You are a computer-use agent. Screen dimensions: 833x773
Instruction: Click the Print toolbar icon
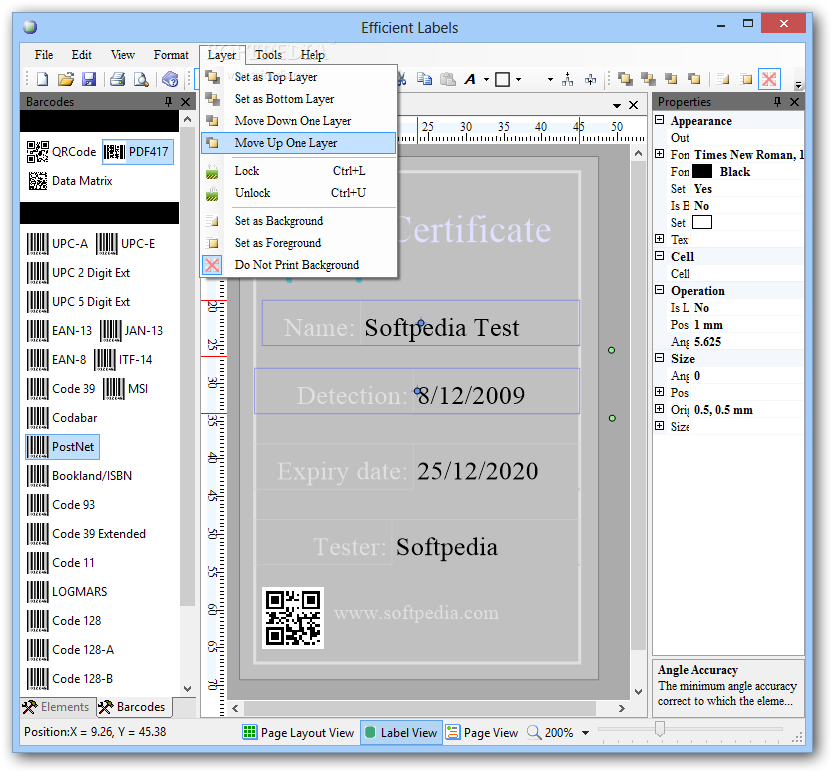click(x=117, y=80)
